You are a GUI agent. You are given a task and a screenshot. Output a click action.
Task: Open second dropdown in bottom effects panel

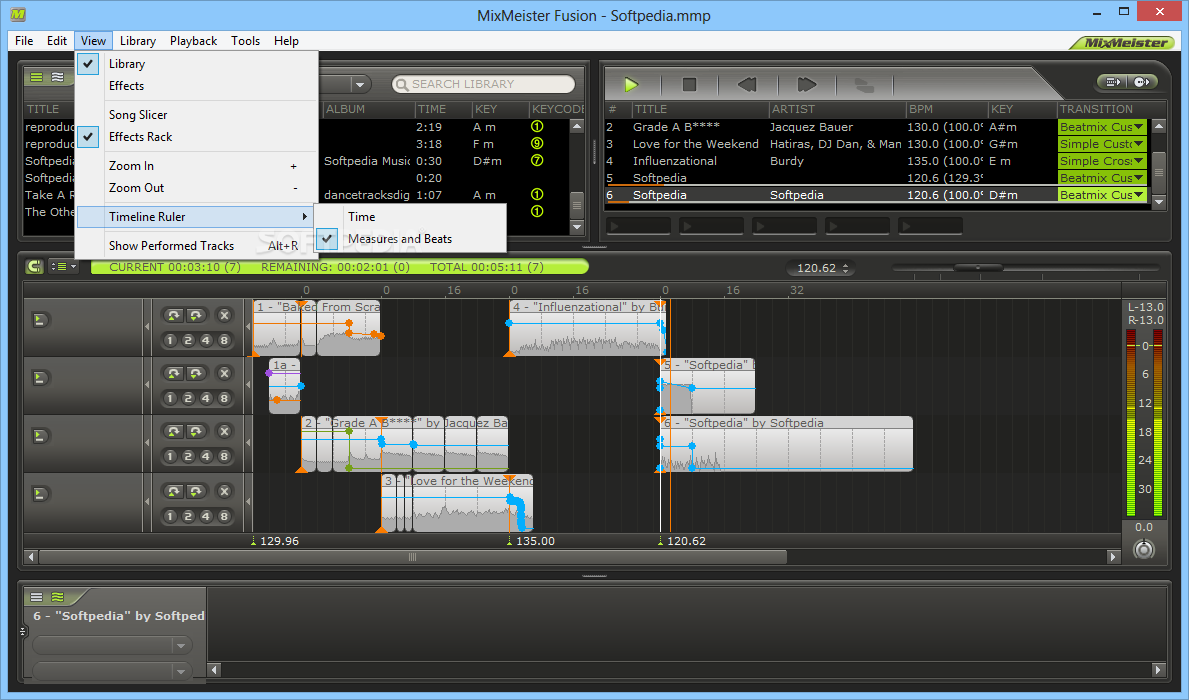[180, 671]
